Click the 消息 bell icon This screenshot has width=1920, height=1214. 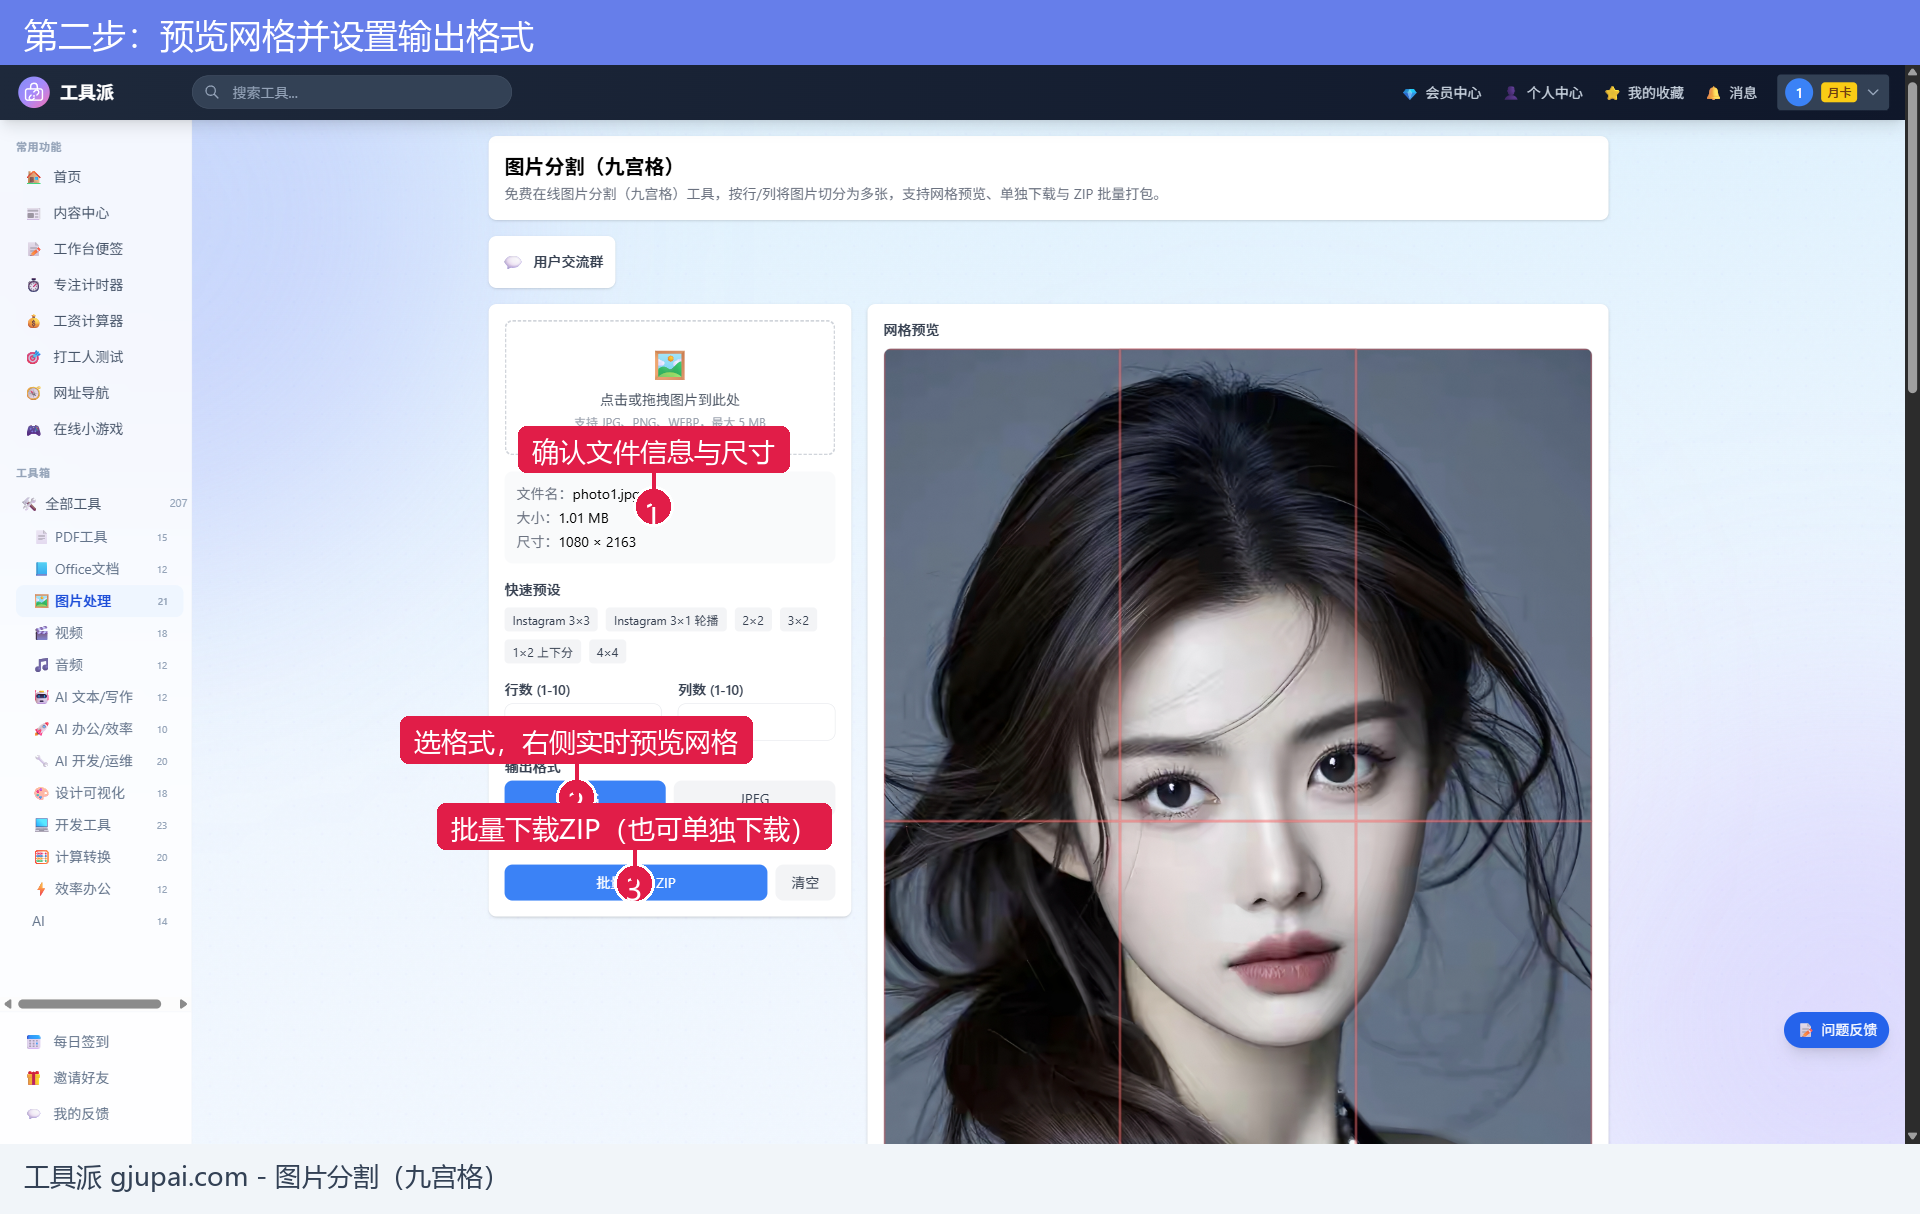point(1713,93)
